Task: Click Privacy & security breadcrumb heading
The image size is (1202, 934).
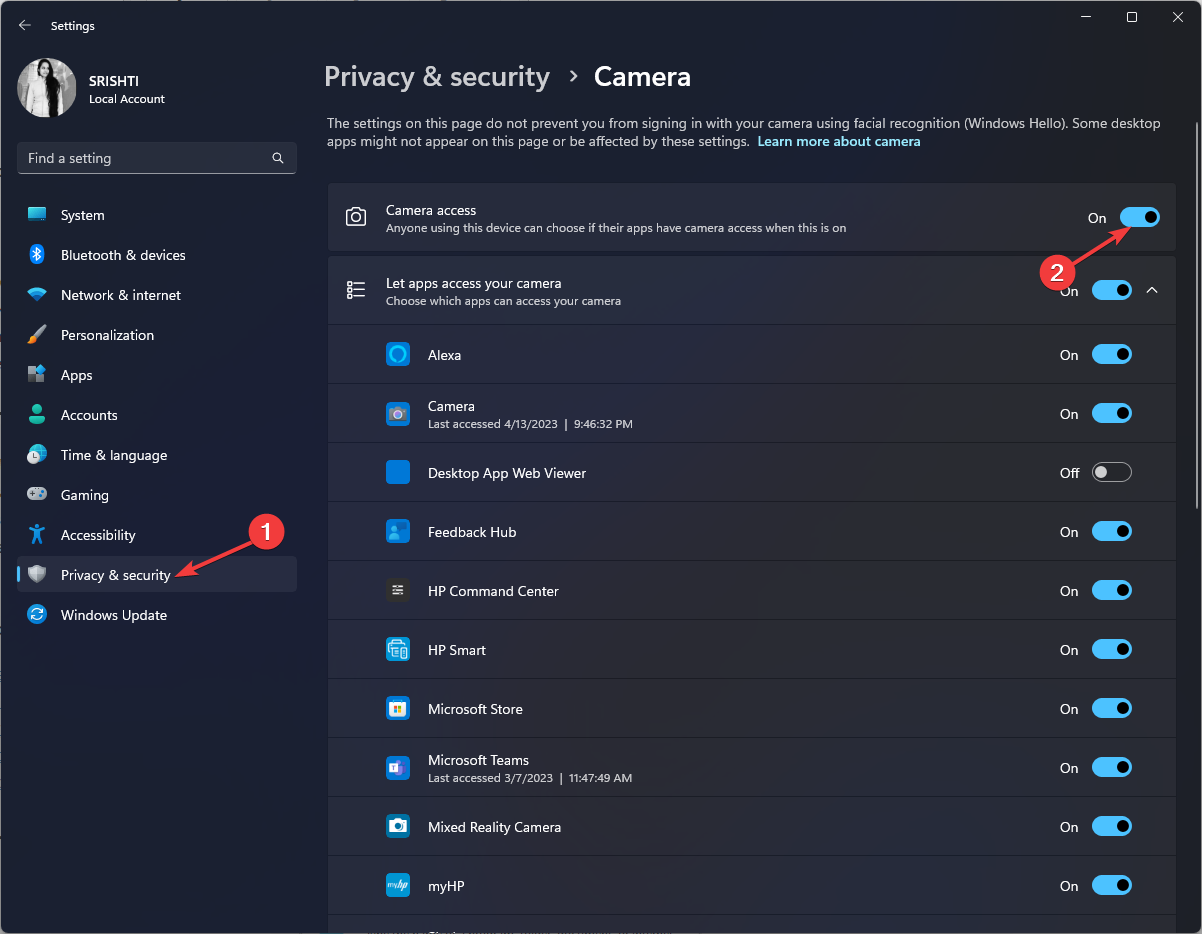Action: click(437, 77)
